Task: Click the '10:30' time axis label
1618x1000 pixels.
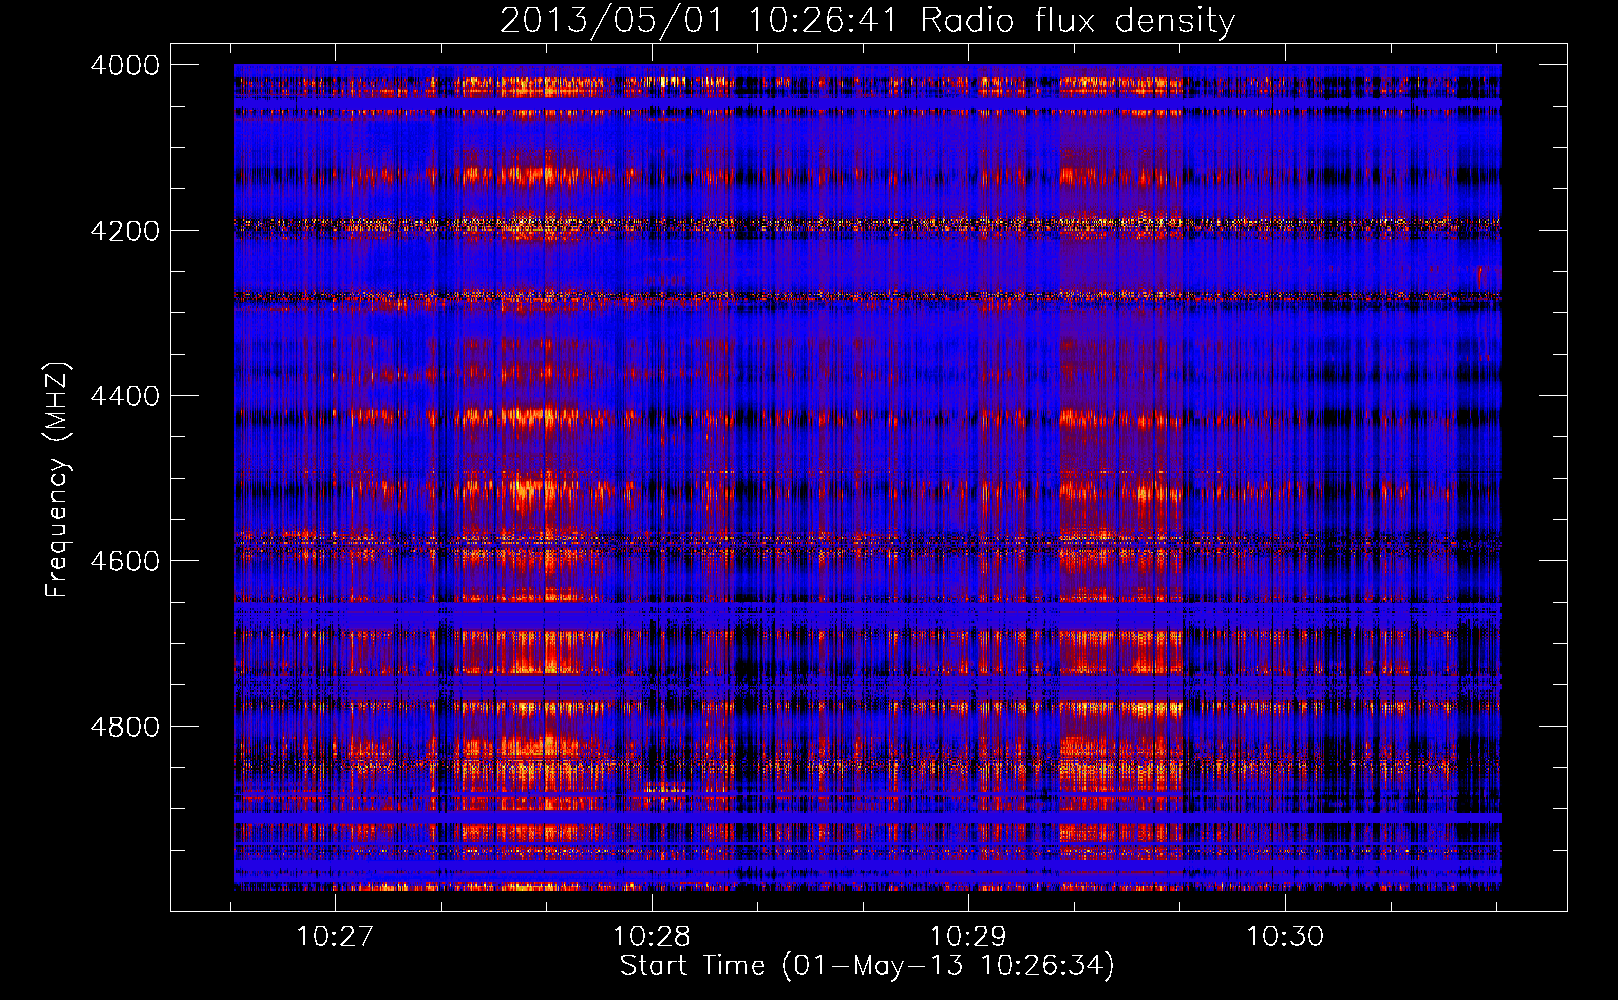Action: point(1285,936)
